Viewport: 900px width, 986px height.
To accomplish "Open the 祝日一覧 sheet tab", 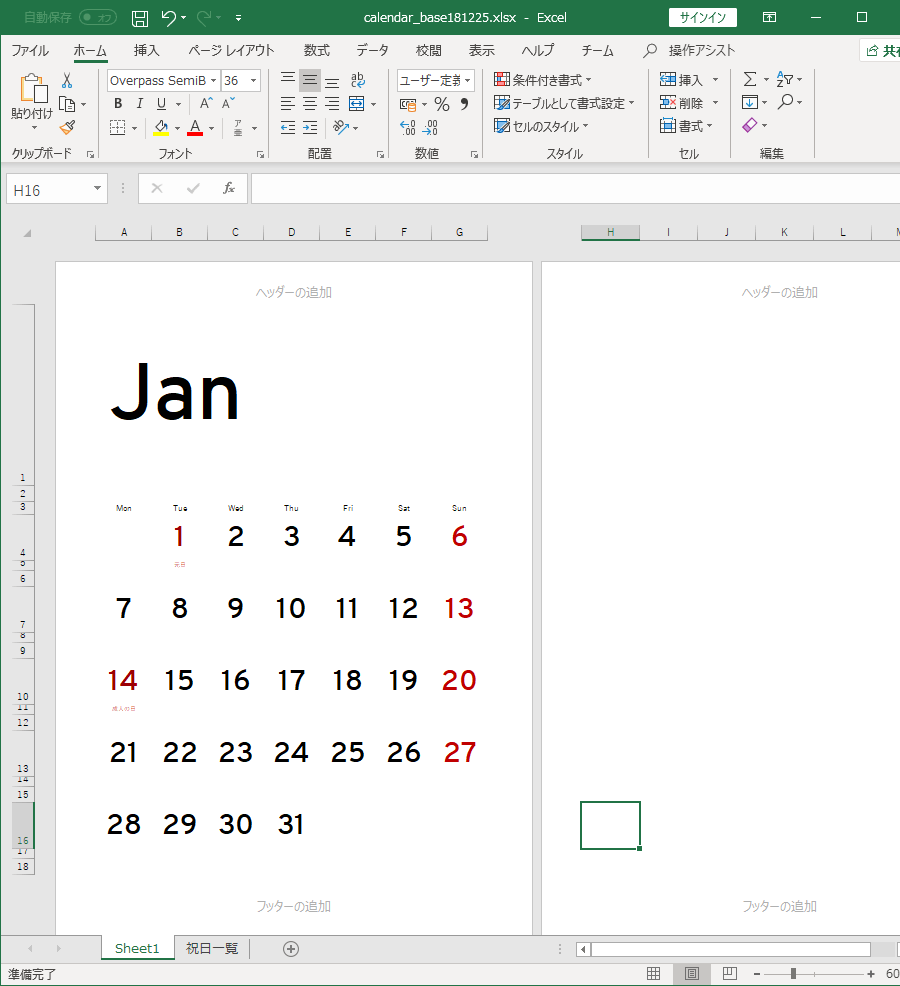I will coord(211,948).
